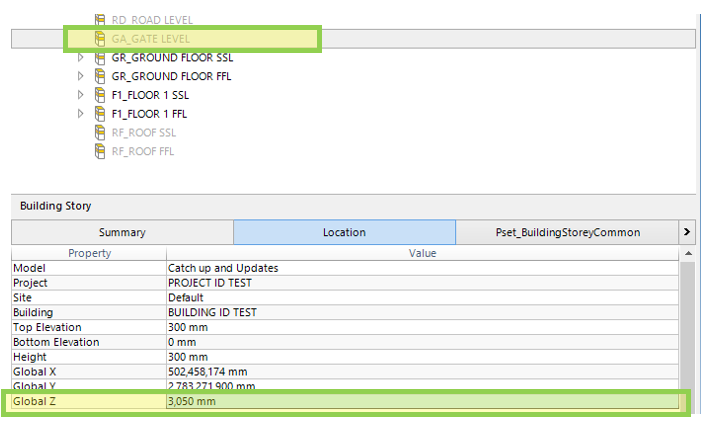Select the GR_GROUND FLOOR FFL storey
719x426 pixels.
pos(171,77)
